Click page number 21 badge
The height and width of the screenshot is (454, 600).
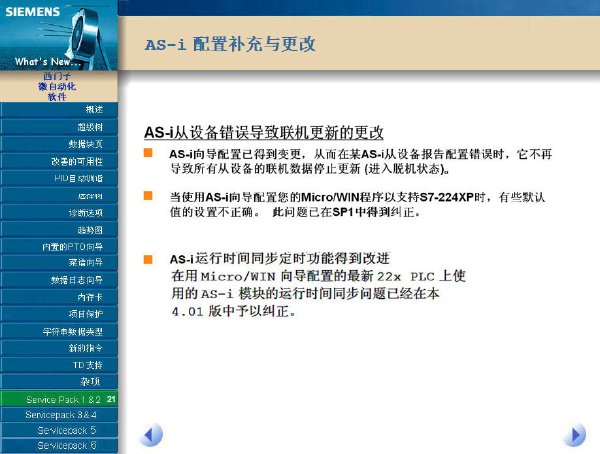(111, 399)
